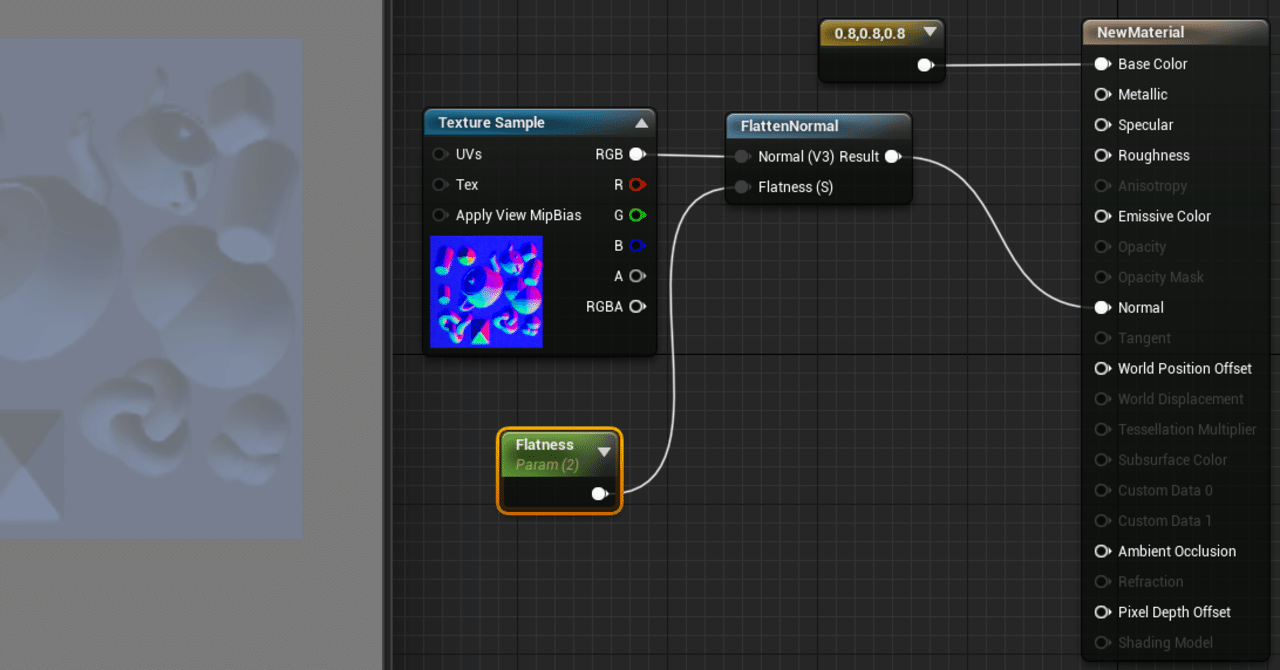The image size is (1280, 670).
Task: Select the R channel output pin
Action: coord(637,184)
